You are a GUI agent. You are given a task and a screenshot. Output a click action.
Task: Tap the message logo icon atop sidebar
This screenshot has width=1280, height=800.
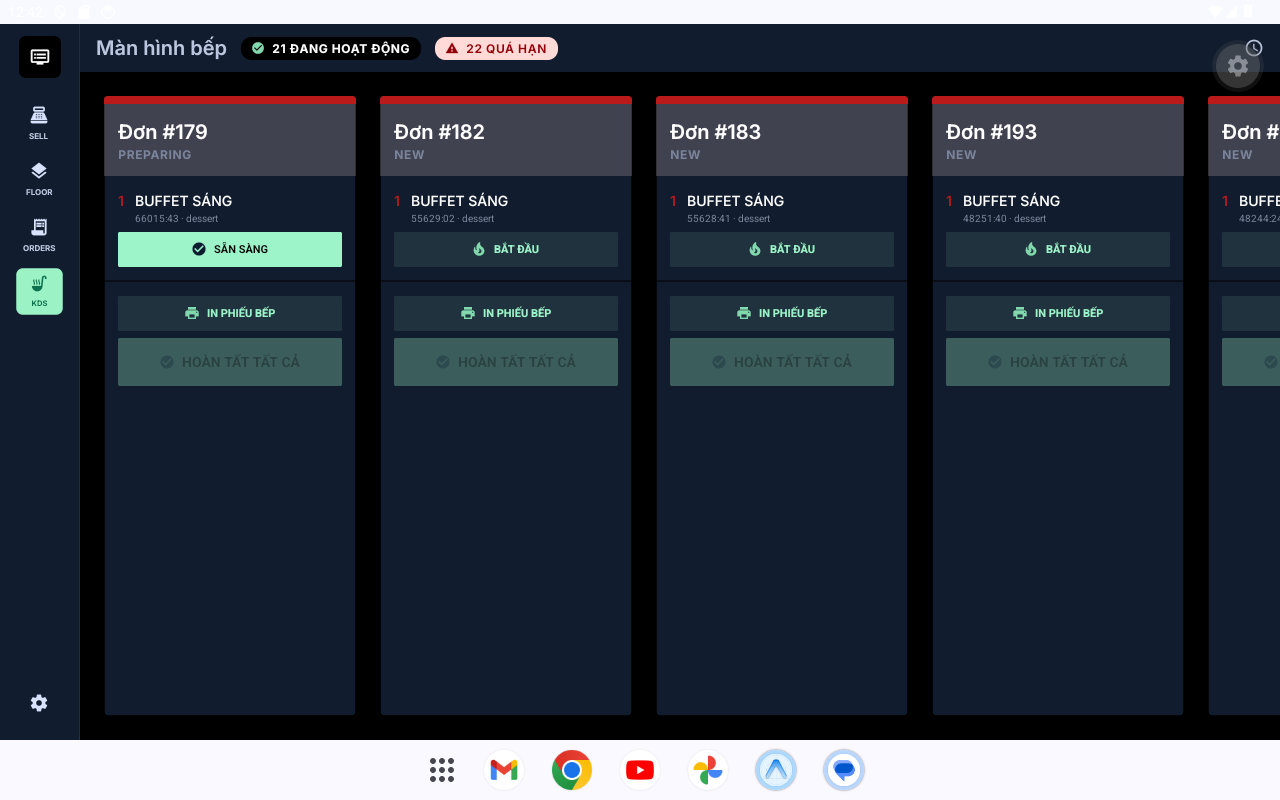coord(40,57)
